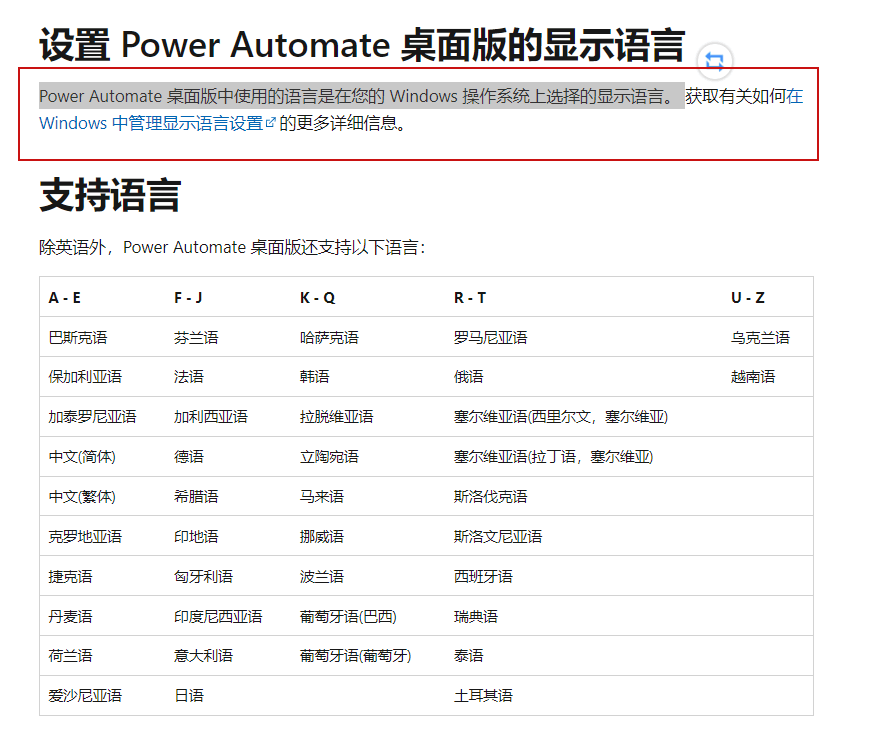Viewport: 895px width, 747px height.
Task: Select the 俄语 table cell
Action: pyautogui.click(x=468, y=377)
